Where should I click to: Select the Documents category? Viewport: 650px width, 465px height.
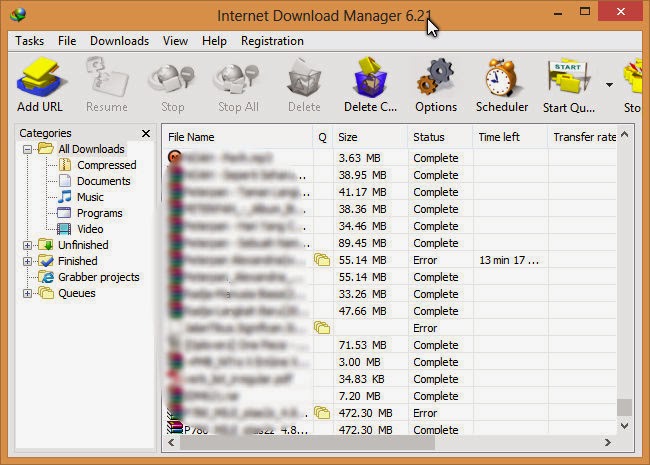(104, 182)
